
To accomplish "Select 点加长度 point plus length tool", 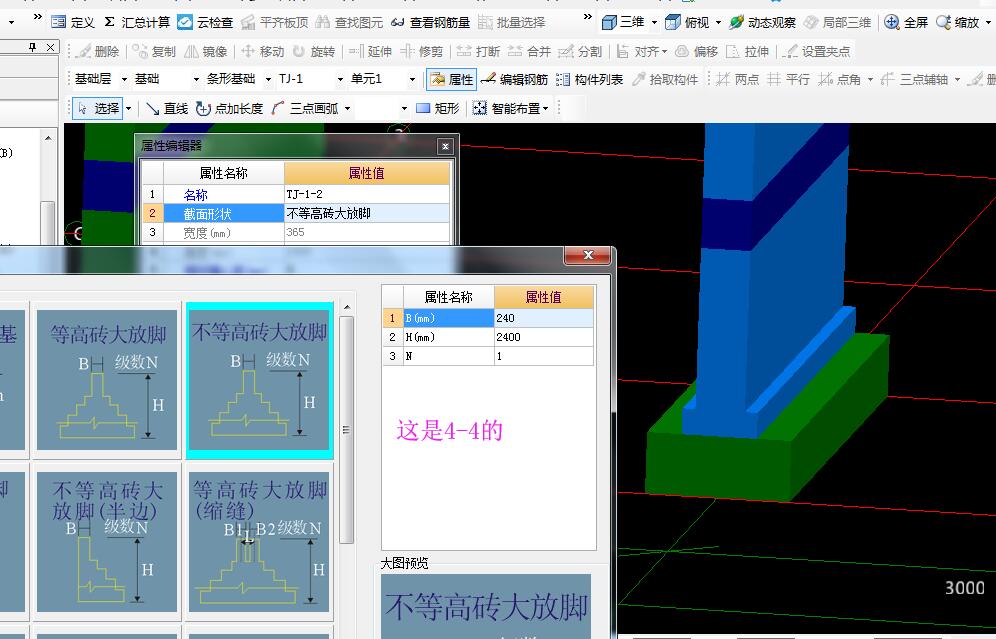I will point(229,109).
